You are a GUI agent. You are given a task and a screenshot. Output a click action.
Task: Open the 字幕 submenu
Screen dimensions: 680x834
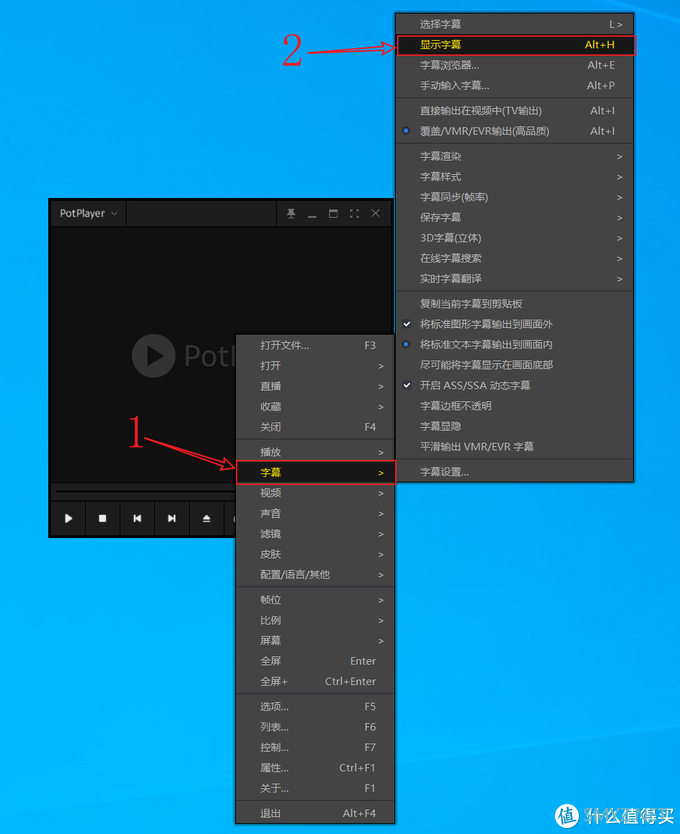click(x=316, y=472)
